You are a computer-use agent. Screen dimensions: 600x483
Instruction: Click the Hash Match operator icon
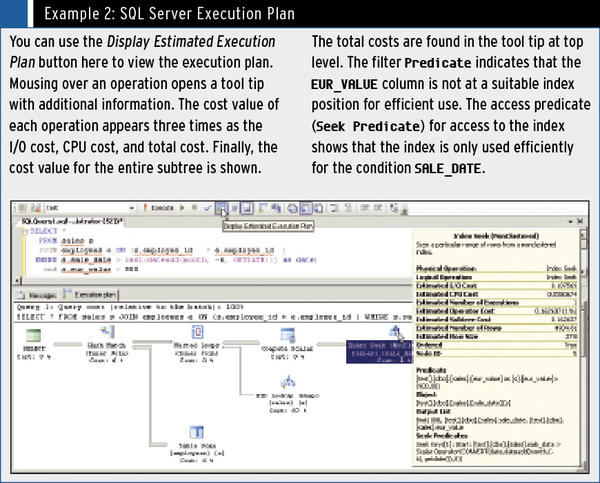[108, 332]
